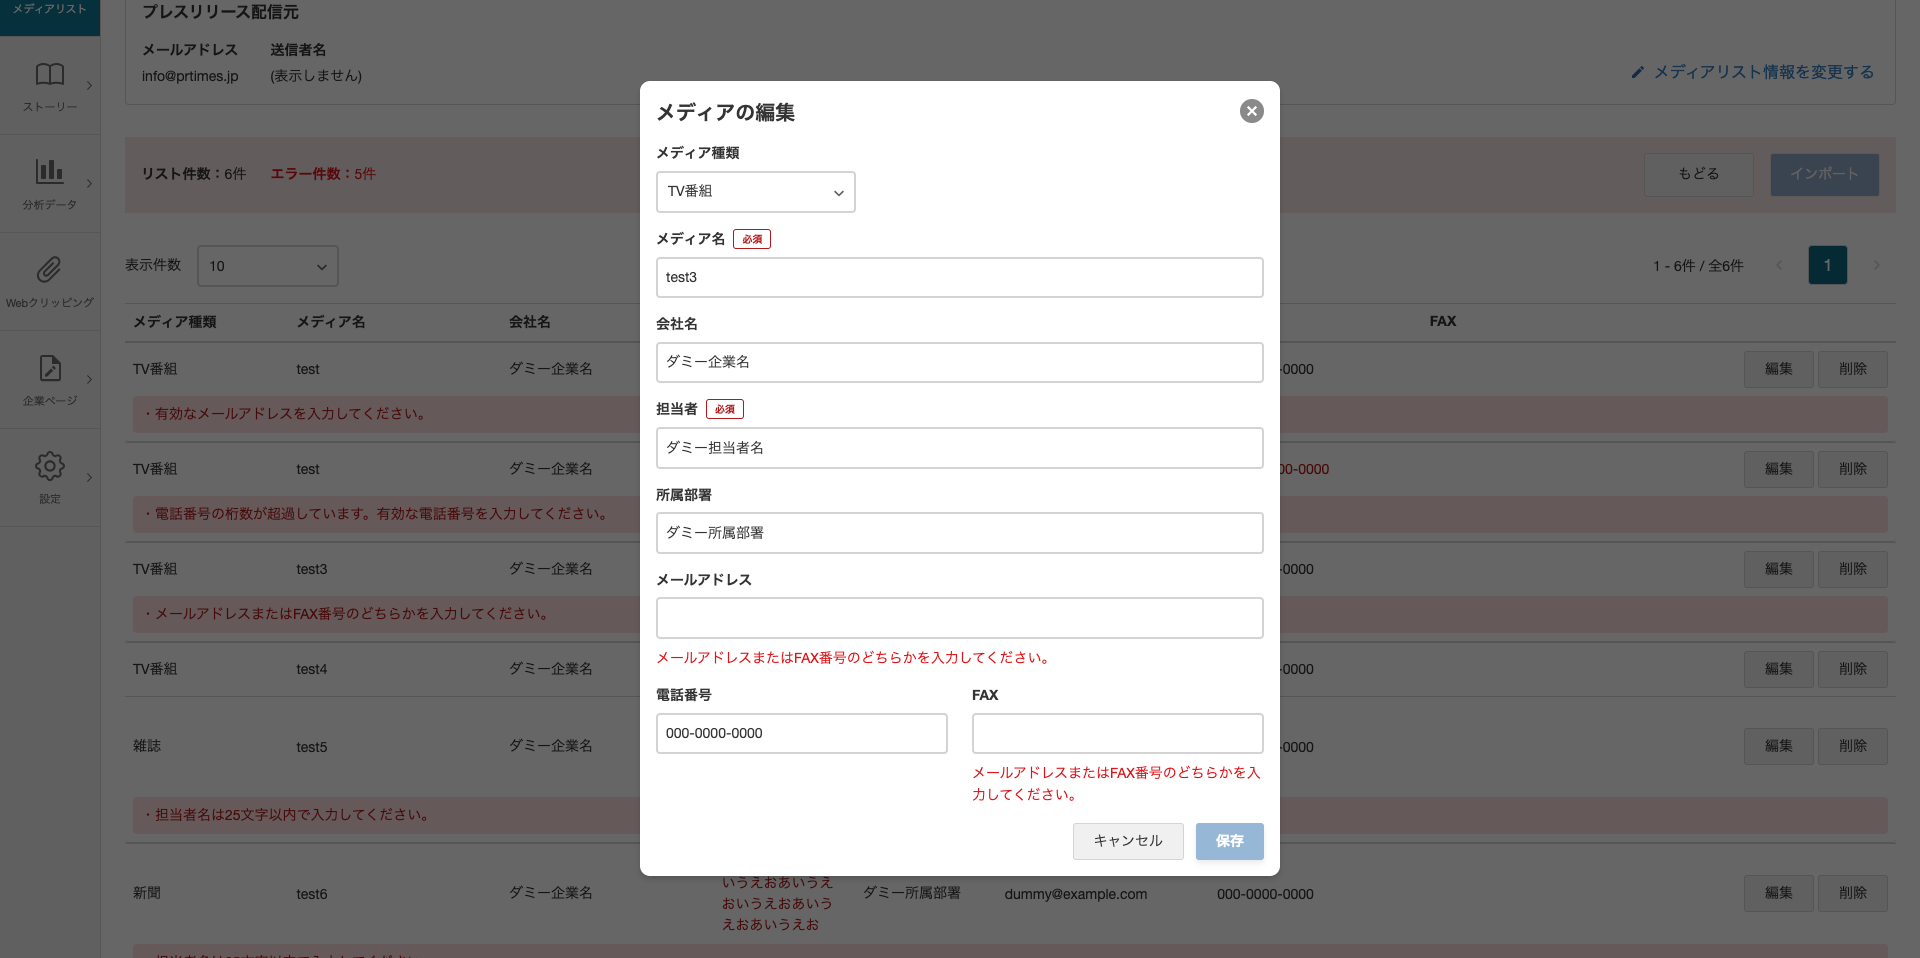The height and width of the screenshot is (958, 1920).
Task: Click the 雑誌 media type cell
Action: (x=147, y=746)
